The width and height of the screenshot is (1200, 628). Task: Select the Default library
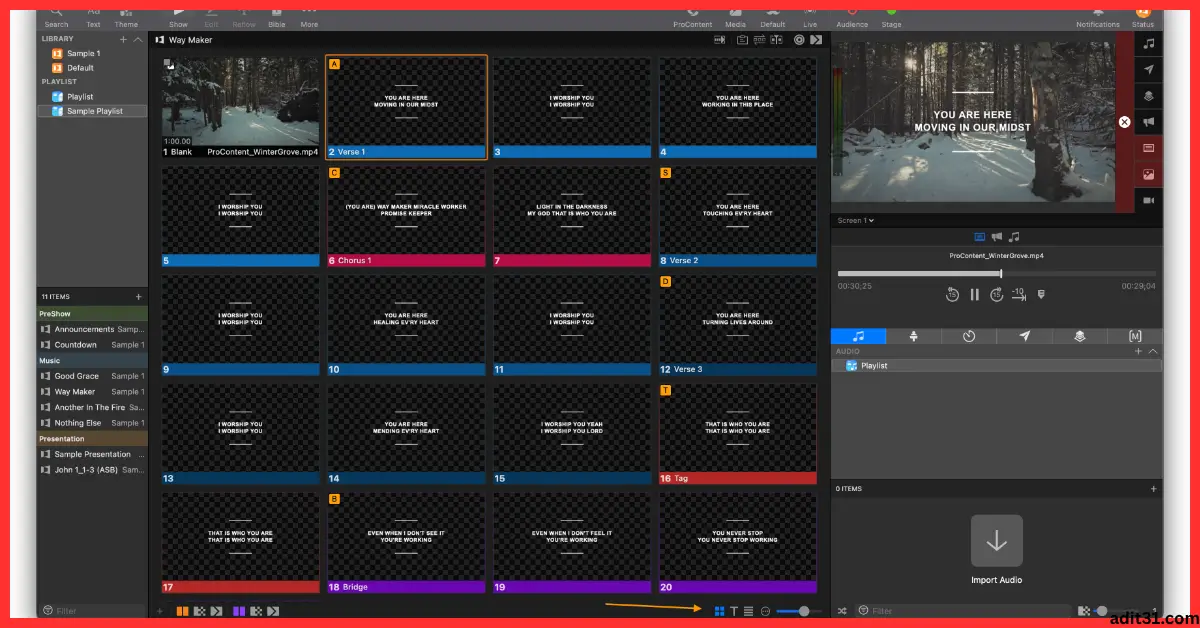pos(92,68)
